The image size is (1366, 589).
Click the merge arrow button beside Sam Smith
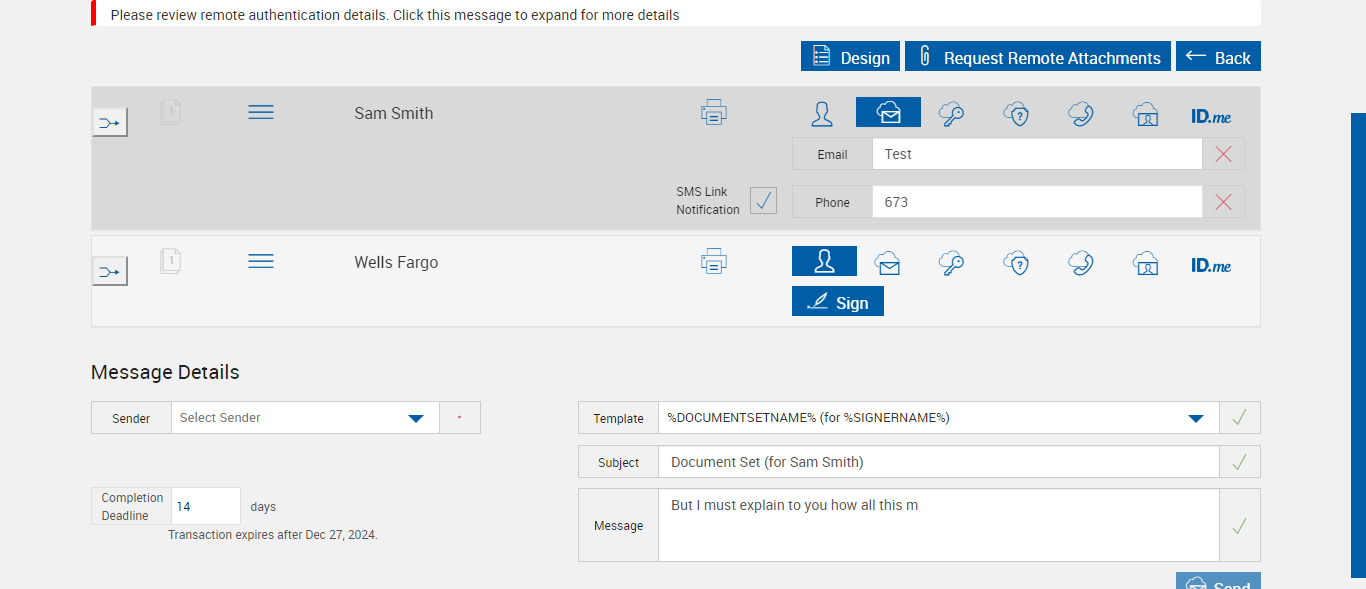pos(110,123)
